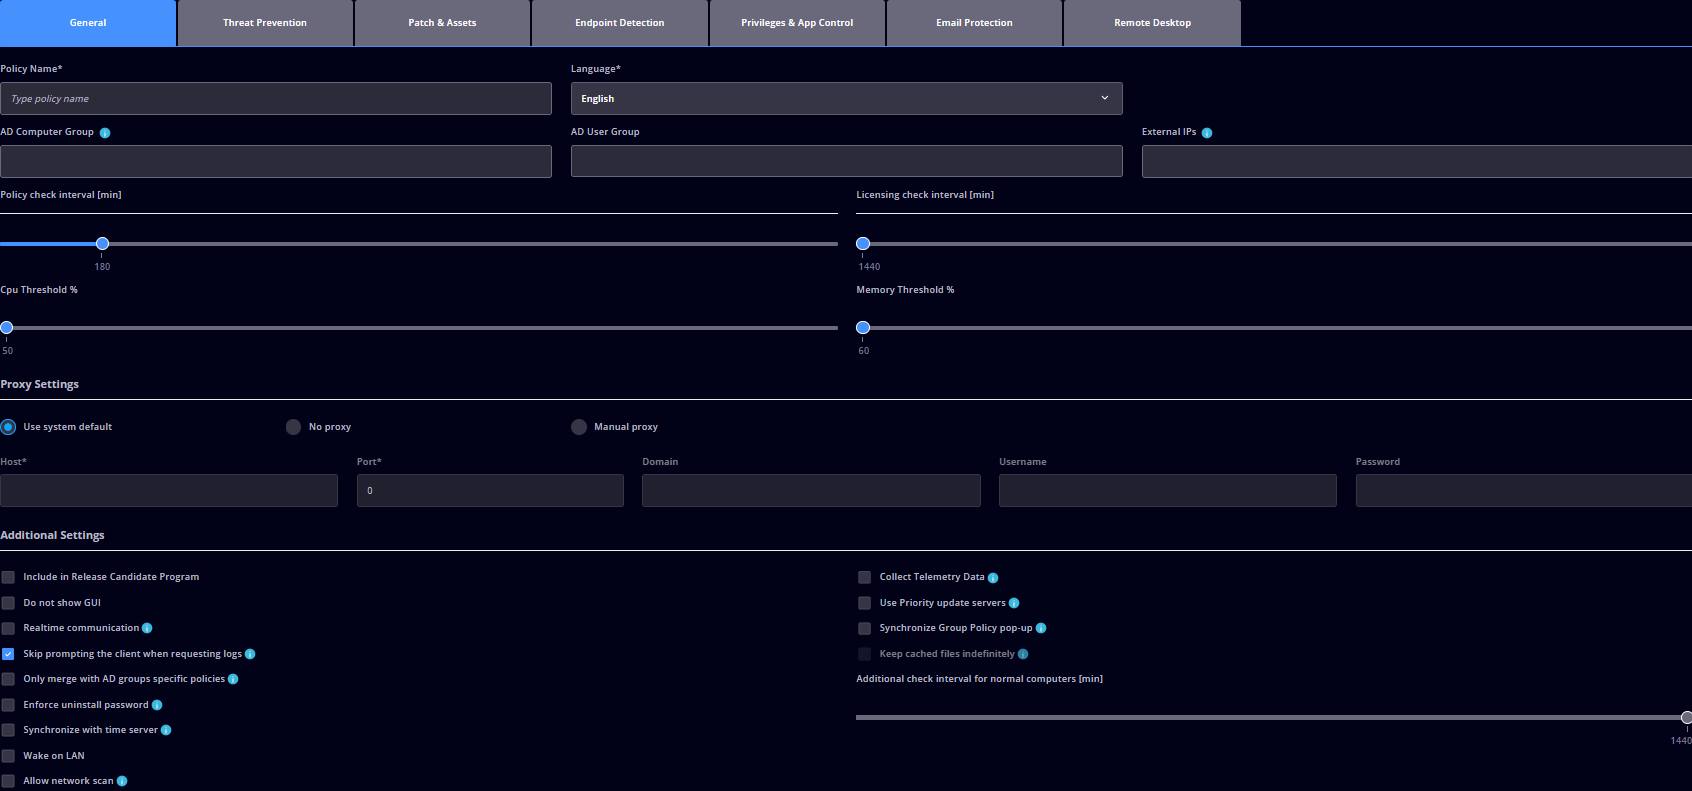Screen dimensions: 1692x791
Task: Check the Do not show GUI box
Action: tap(8, 603)
